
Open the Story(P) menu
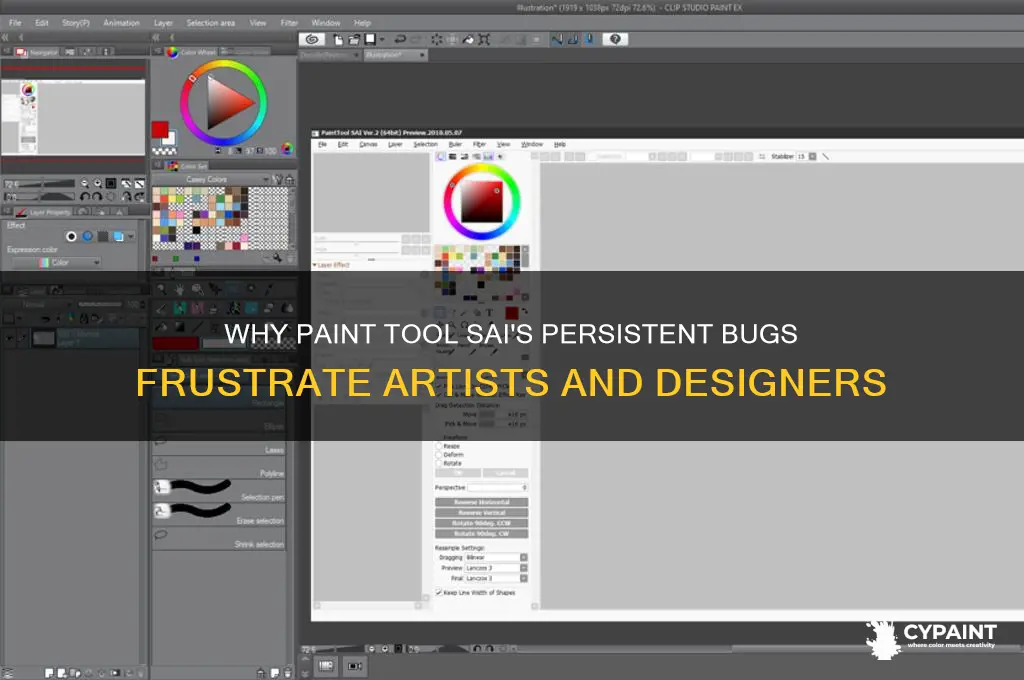(76, 22)
